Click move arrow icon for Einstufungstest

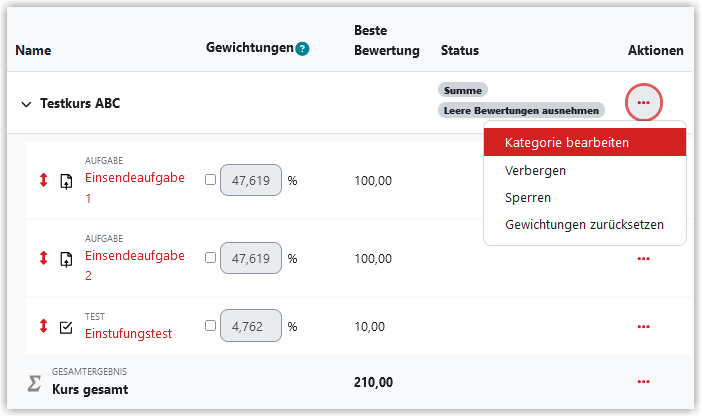point(43,326)
